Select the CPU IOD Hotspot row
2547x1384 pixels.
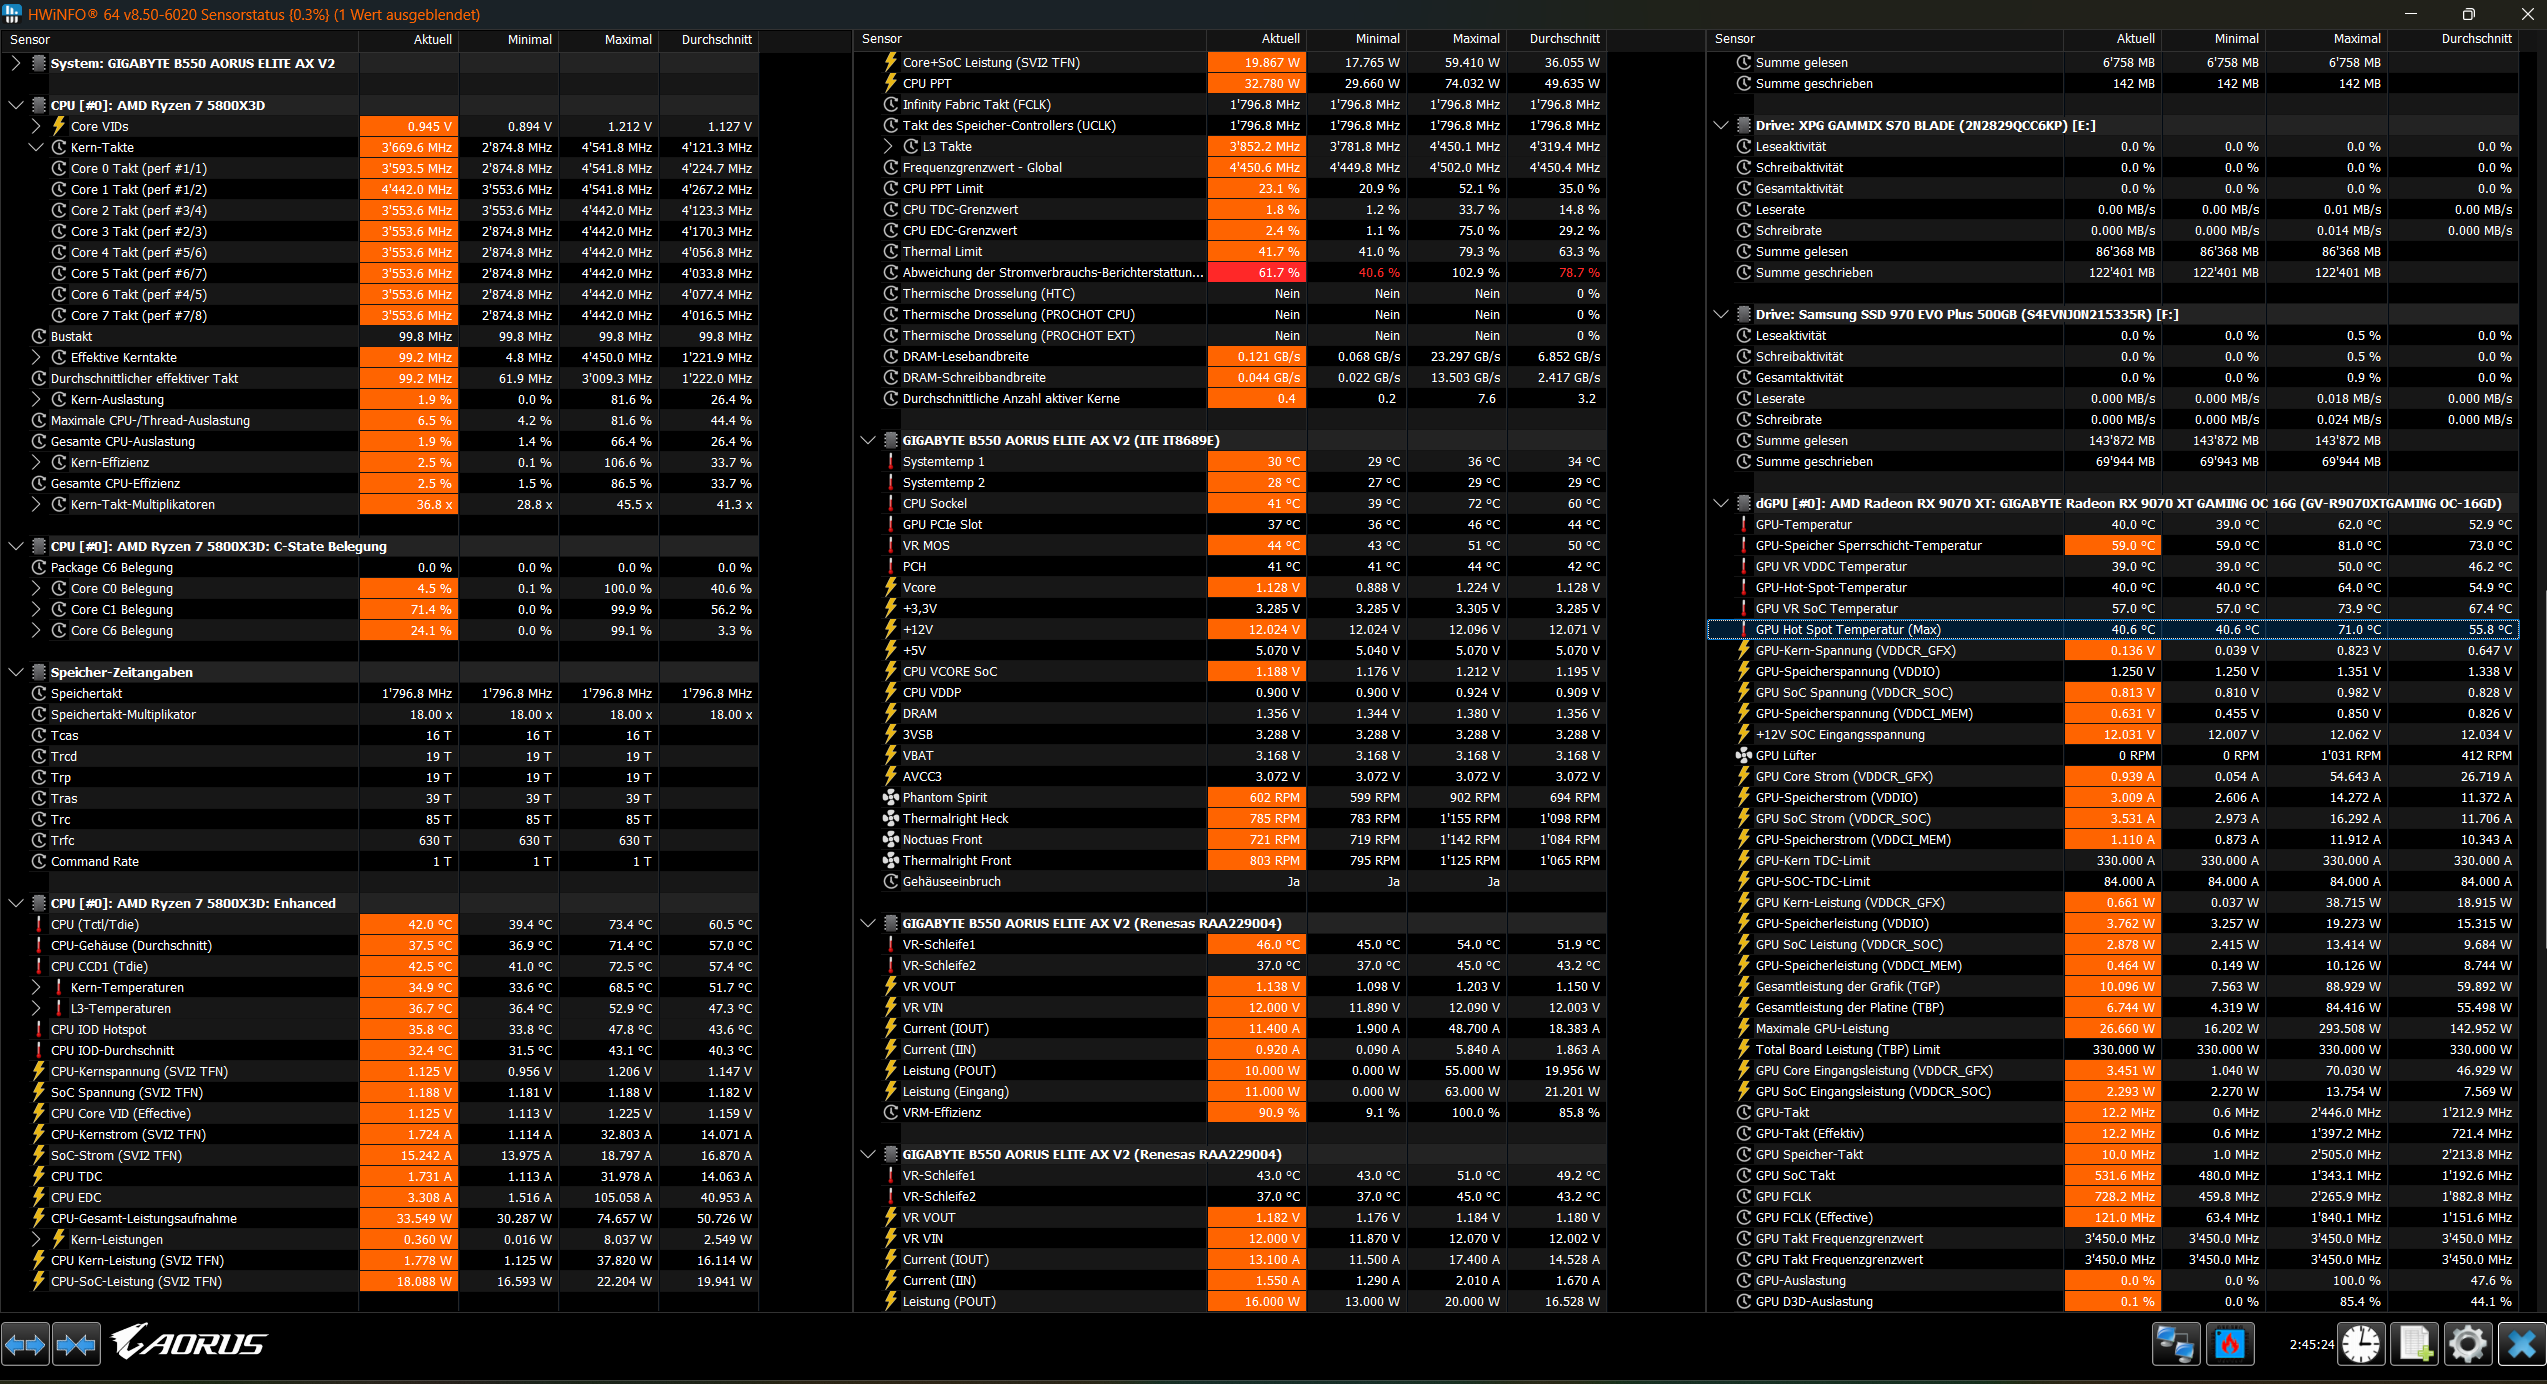(x=381, y=1029)
